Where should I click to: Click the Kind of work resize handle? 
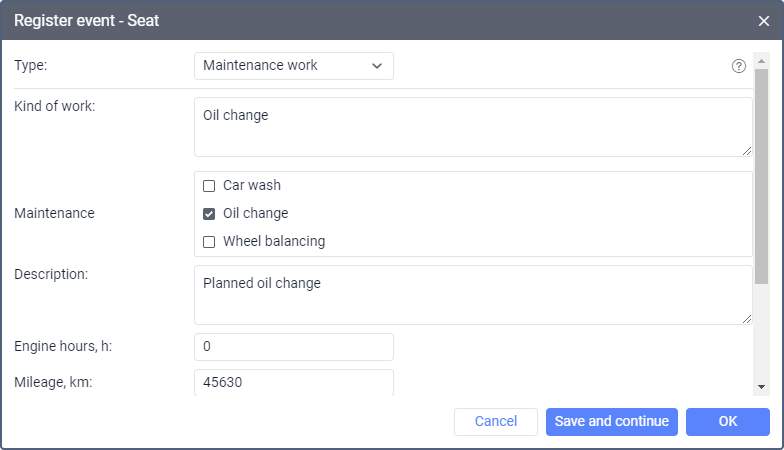click(x=746, y=151)
